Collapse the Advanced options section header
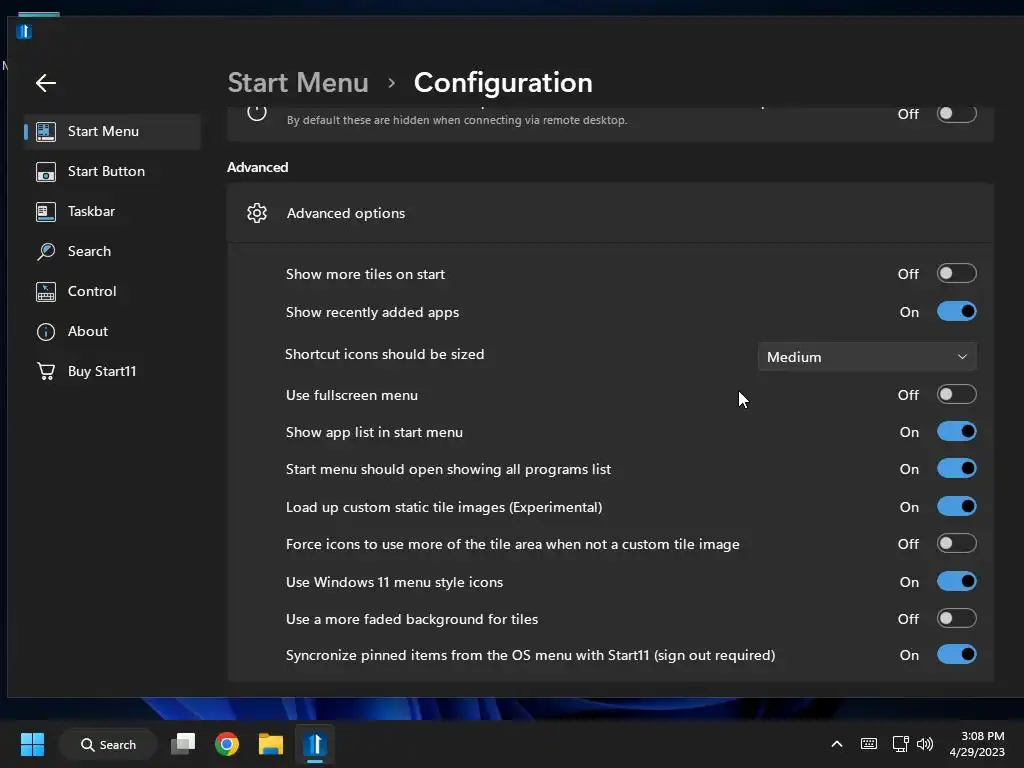The width and height of the screenshot is (1024, 768). [x=610, y=213]
